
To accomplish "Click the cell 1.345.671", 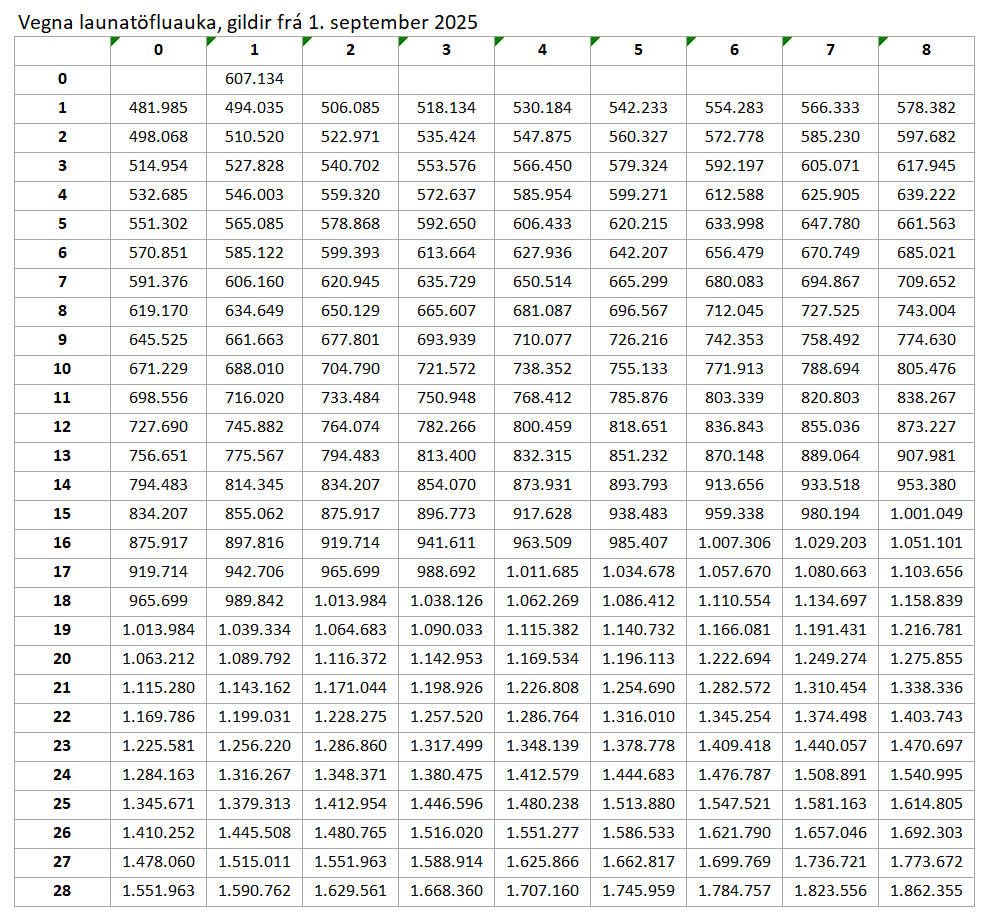I will [x=159, y=804].
